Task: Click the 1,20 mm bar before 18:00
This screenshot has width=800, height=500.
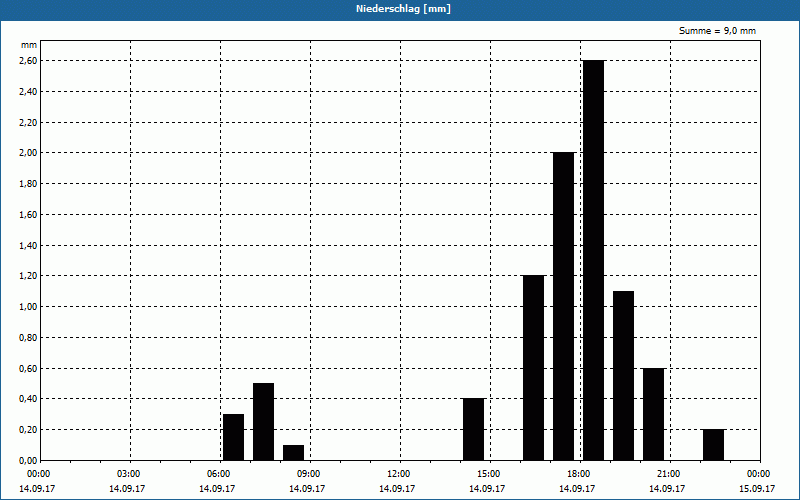Action: (x=534, y=368)
